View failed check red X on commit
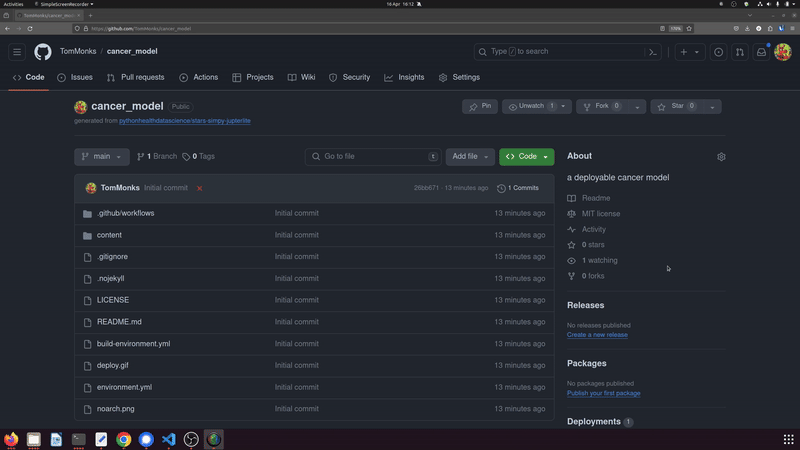The height and width of the screenshot is (450, 800). (x=199, y=188)
